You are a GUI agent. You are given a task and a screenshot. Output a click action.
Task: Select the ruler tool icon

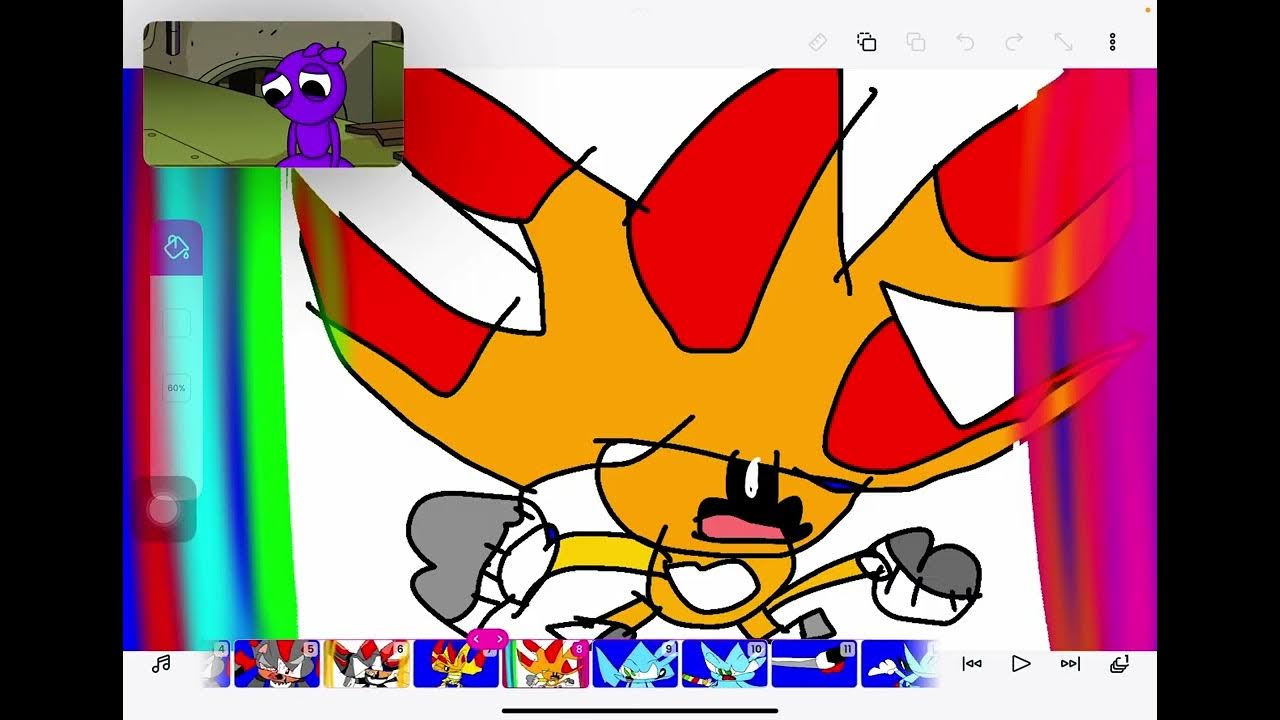pos(817,42)
